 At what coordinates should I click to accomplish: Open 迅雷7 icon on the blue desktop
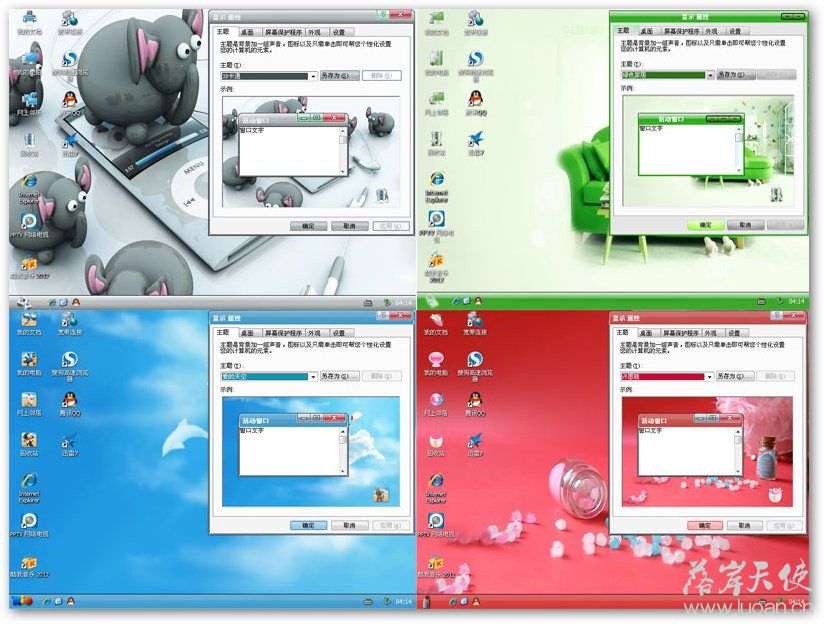70,439
